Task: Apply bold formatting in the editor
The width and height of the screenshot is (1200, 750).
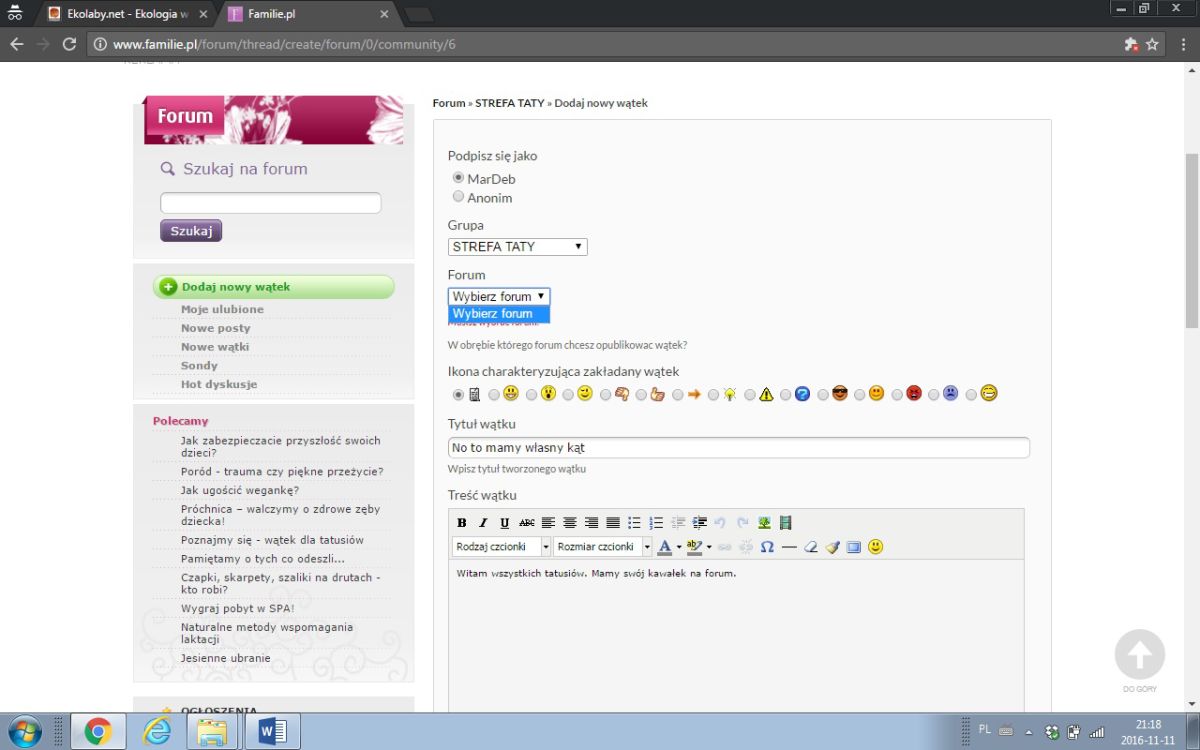Action: [x=462, y=523]
